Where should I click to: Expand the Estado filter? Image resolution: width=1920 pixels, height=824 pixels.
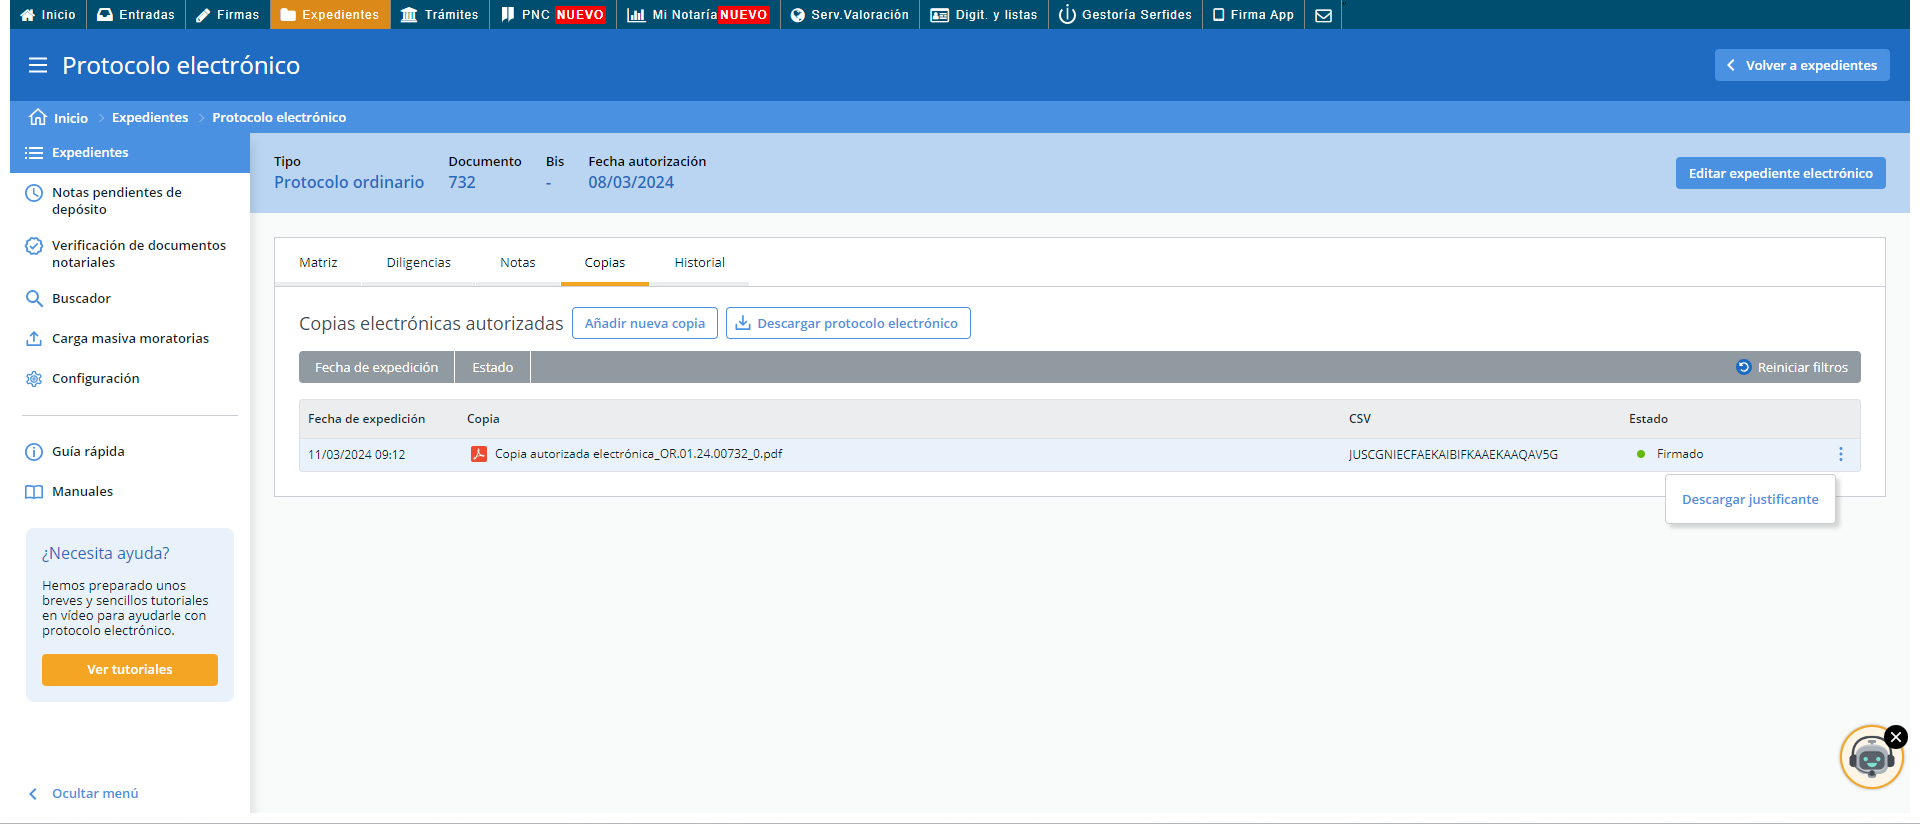(492, 367)
